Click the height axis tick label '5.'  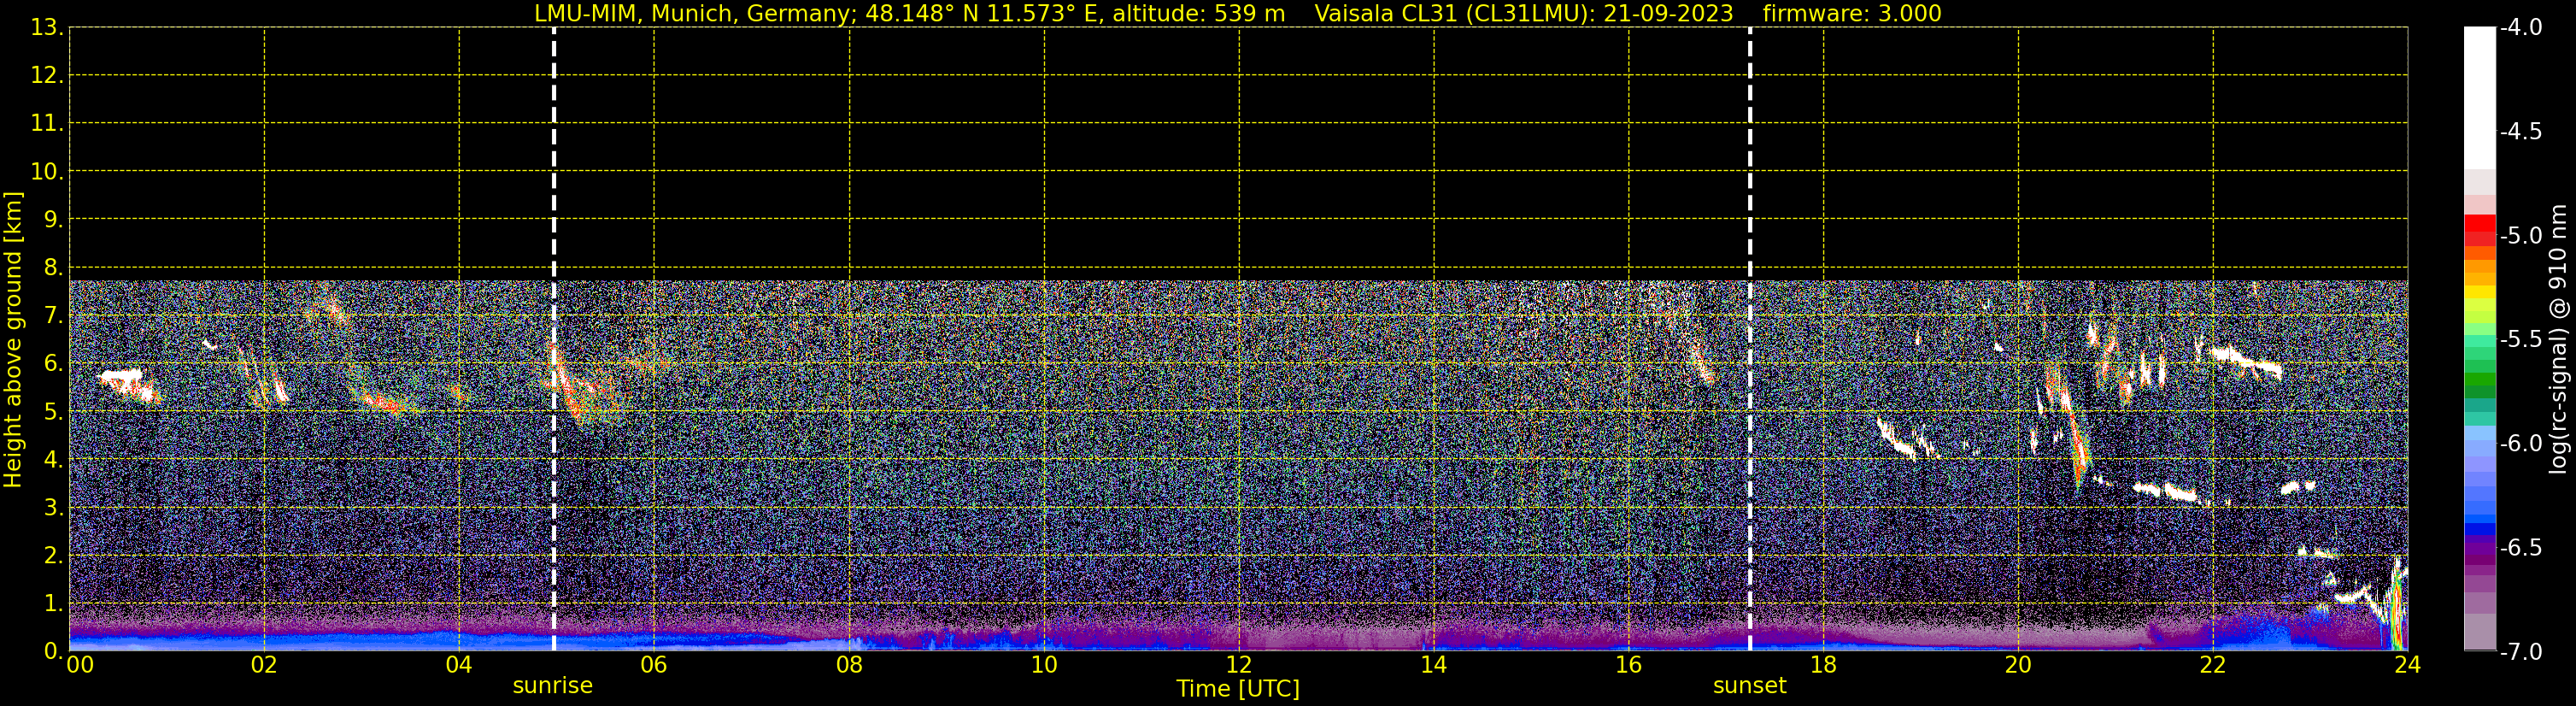click(53, 411)
